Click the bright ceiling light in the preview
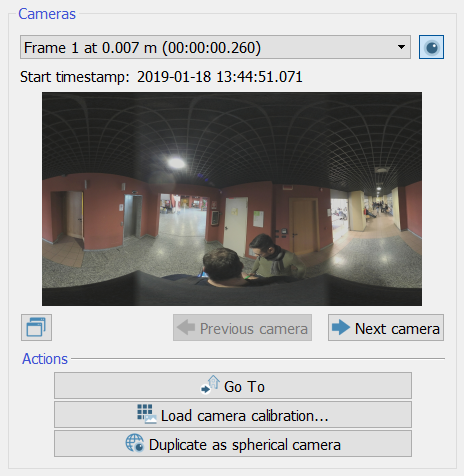This screenshot has height=476, width=464. pos(176,163)
